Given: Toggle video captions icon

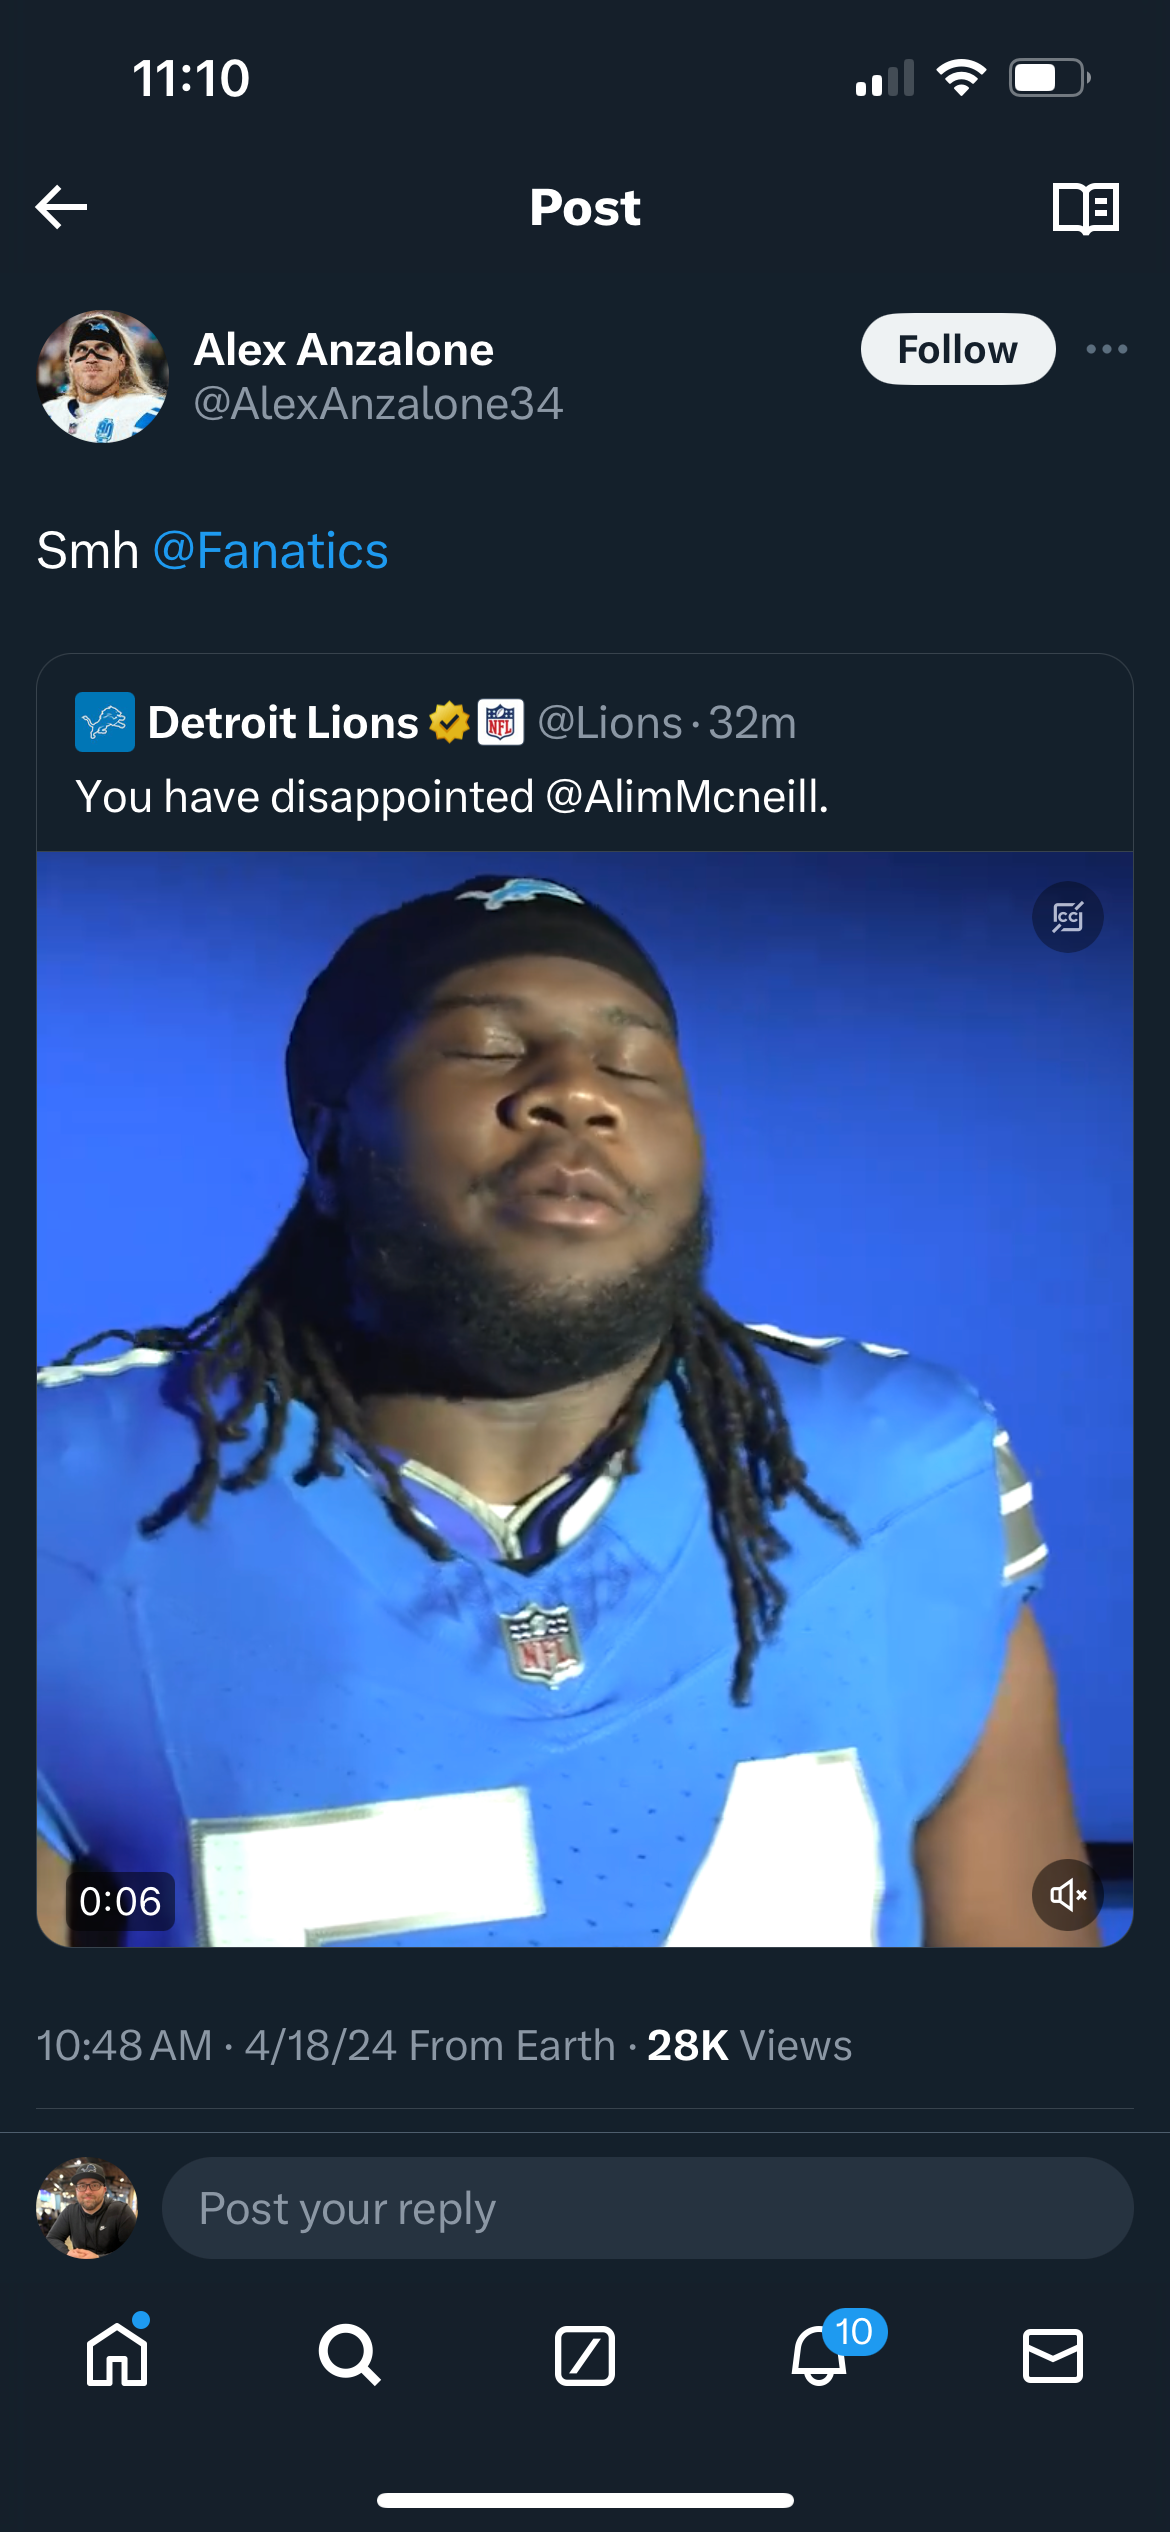Looking at the screenshot, I should 1067,917.
